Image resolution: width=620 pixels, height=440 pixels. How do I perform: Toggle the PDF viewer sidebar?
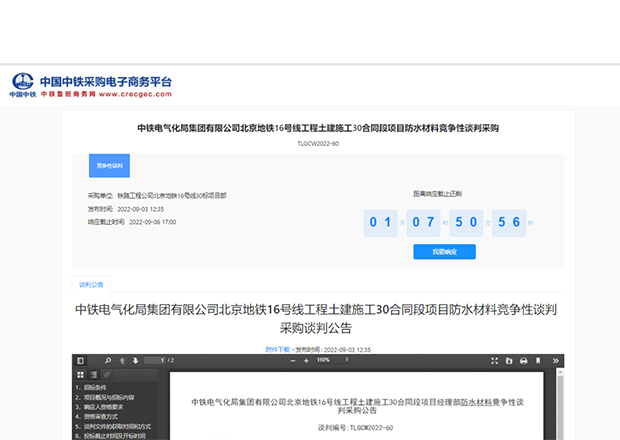[80, 361]
